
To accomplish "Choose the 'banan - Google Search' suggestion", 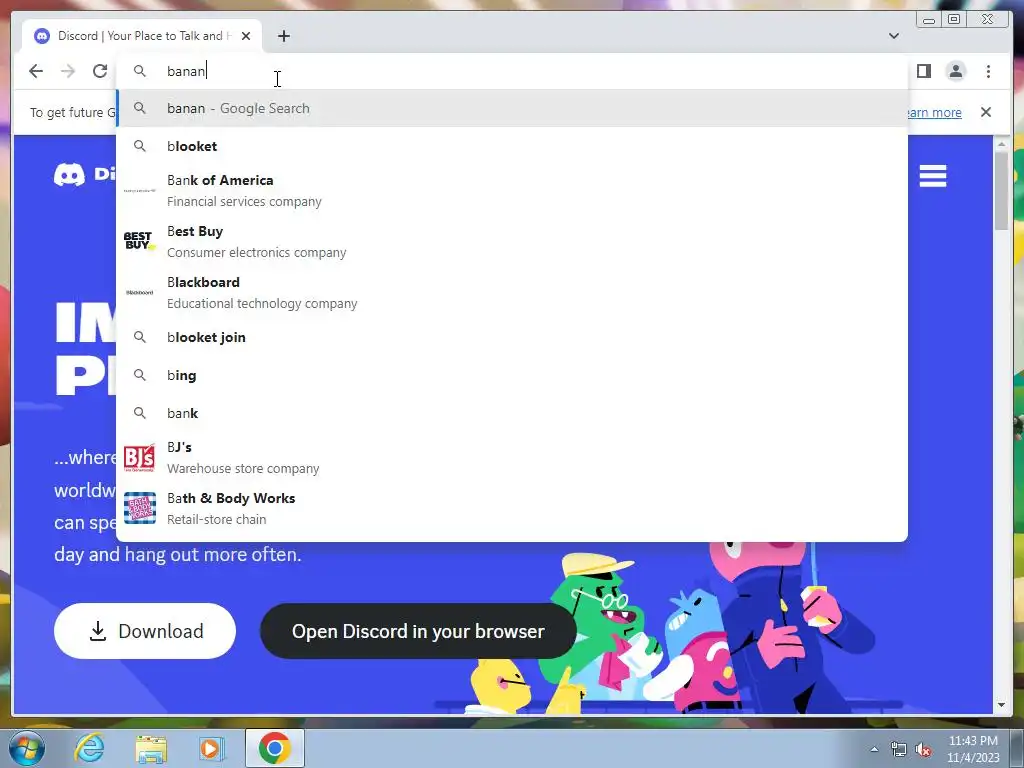I will (512, 108).
